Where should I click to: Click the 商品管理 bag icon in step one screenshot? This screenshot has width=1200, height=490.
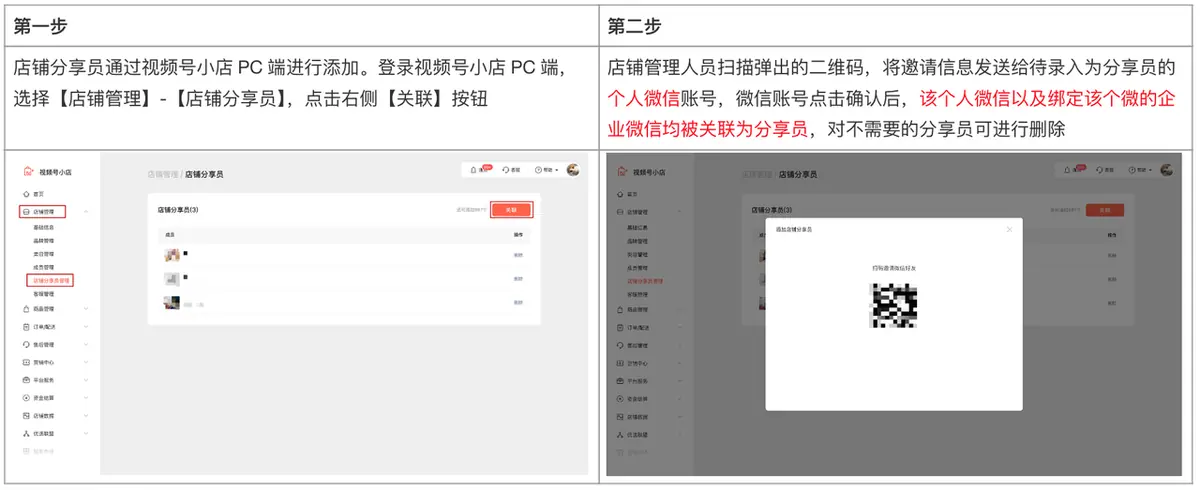[x=25, y=309]
